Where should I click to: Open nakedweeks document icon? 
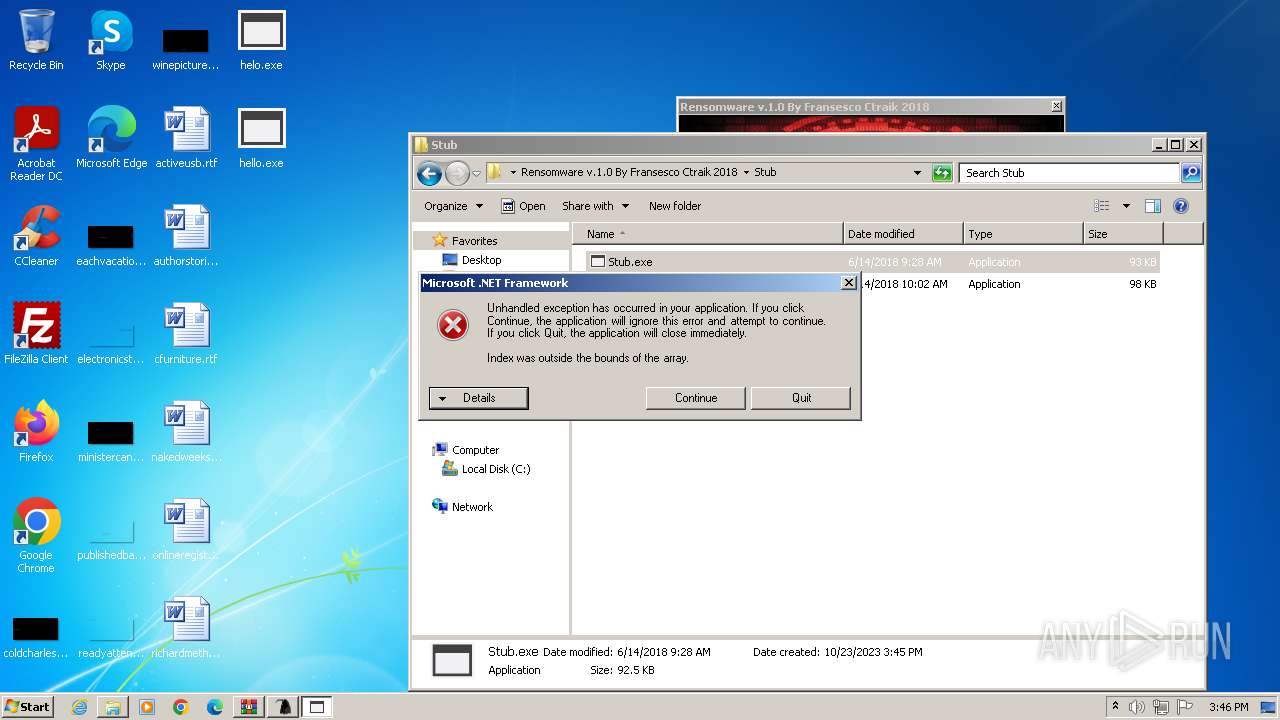click(x=186, y=433)
